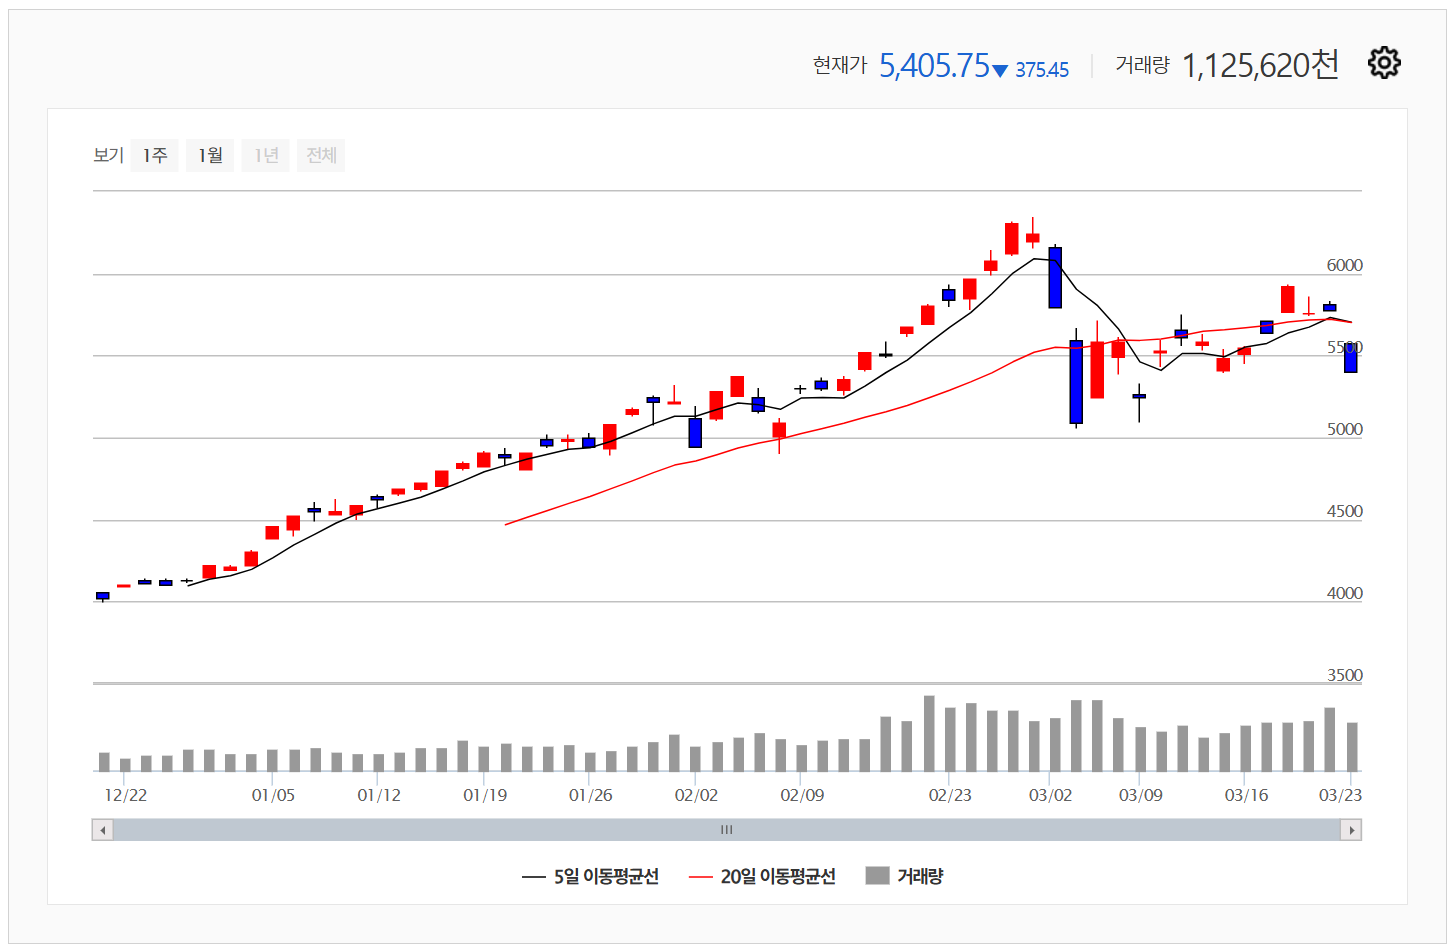
Task: Select the 1년 view period
Action: (266, 155)
